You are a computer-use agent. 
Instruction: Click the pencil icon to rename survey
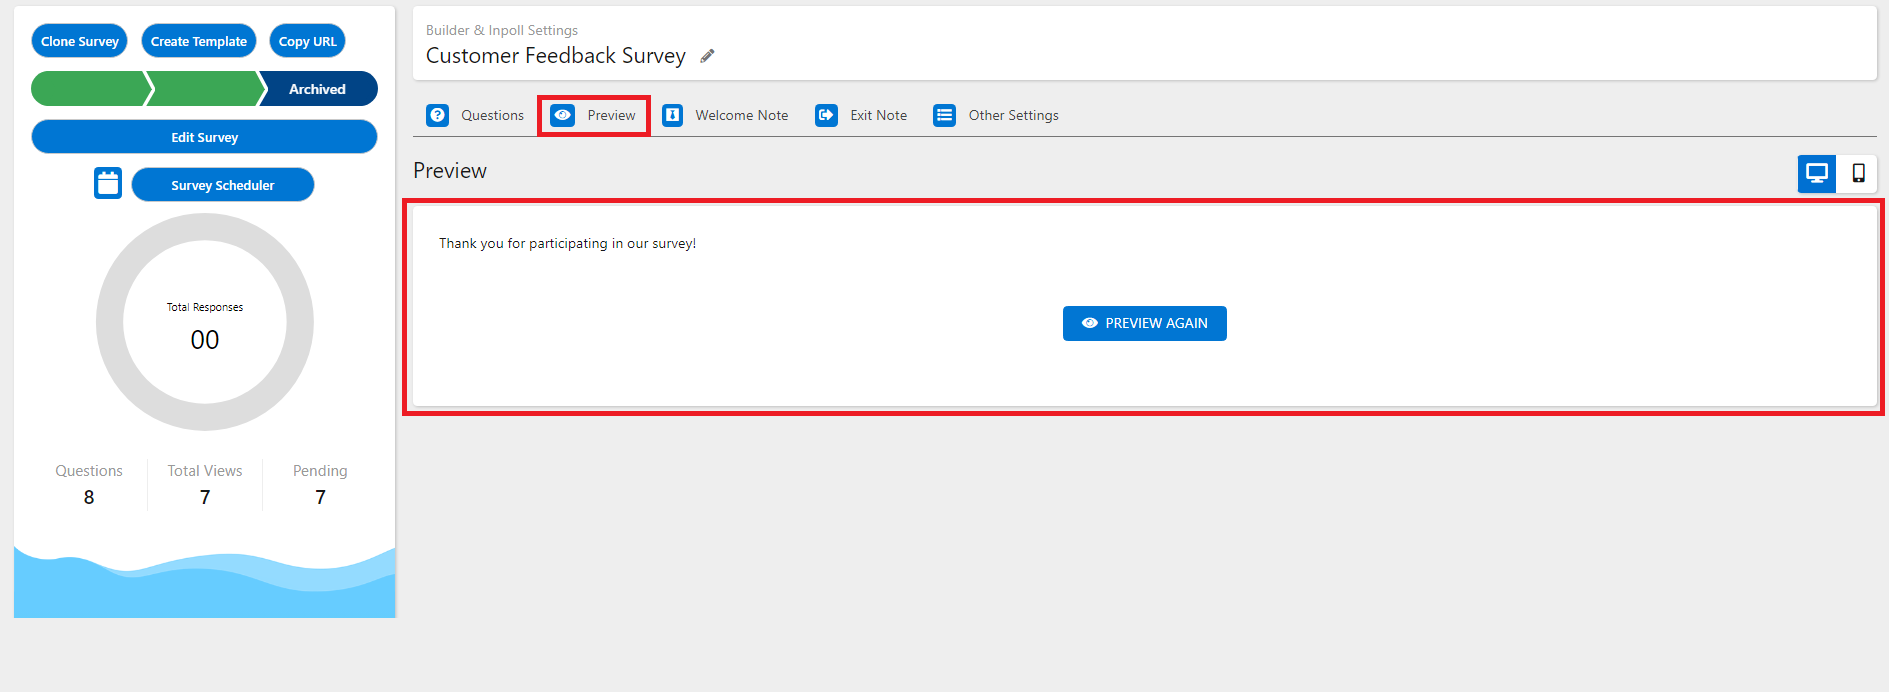pos(707,56)
